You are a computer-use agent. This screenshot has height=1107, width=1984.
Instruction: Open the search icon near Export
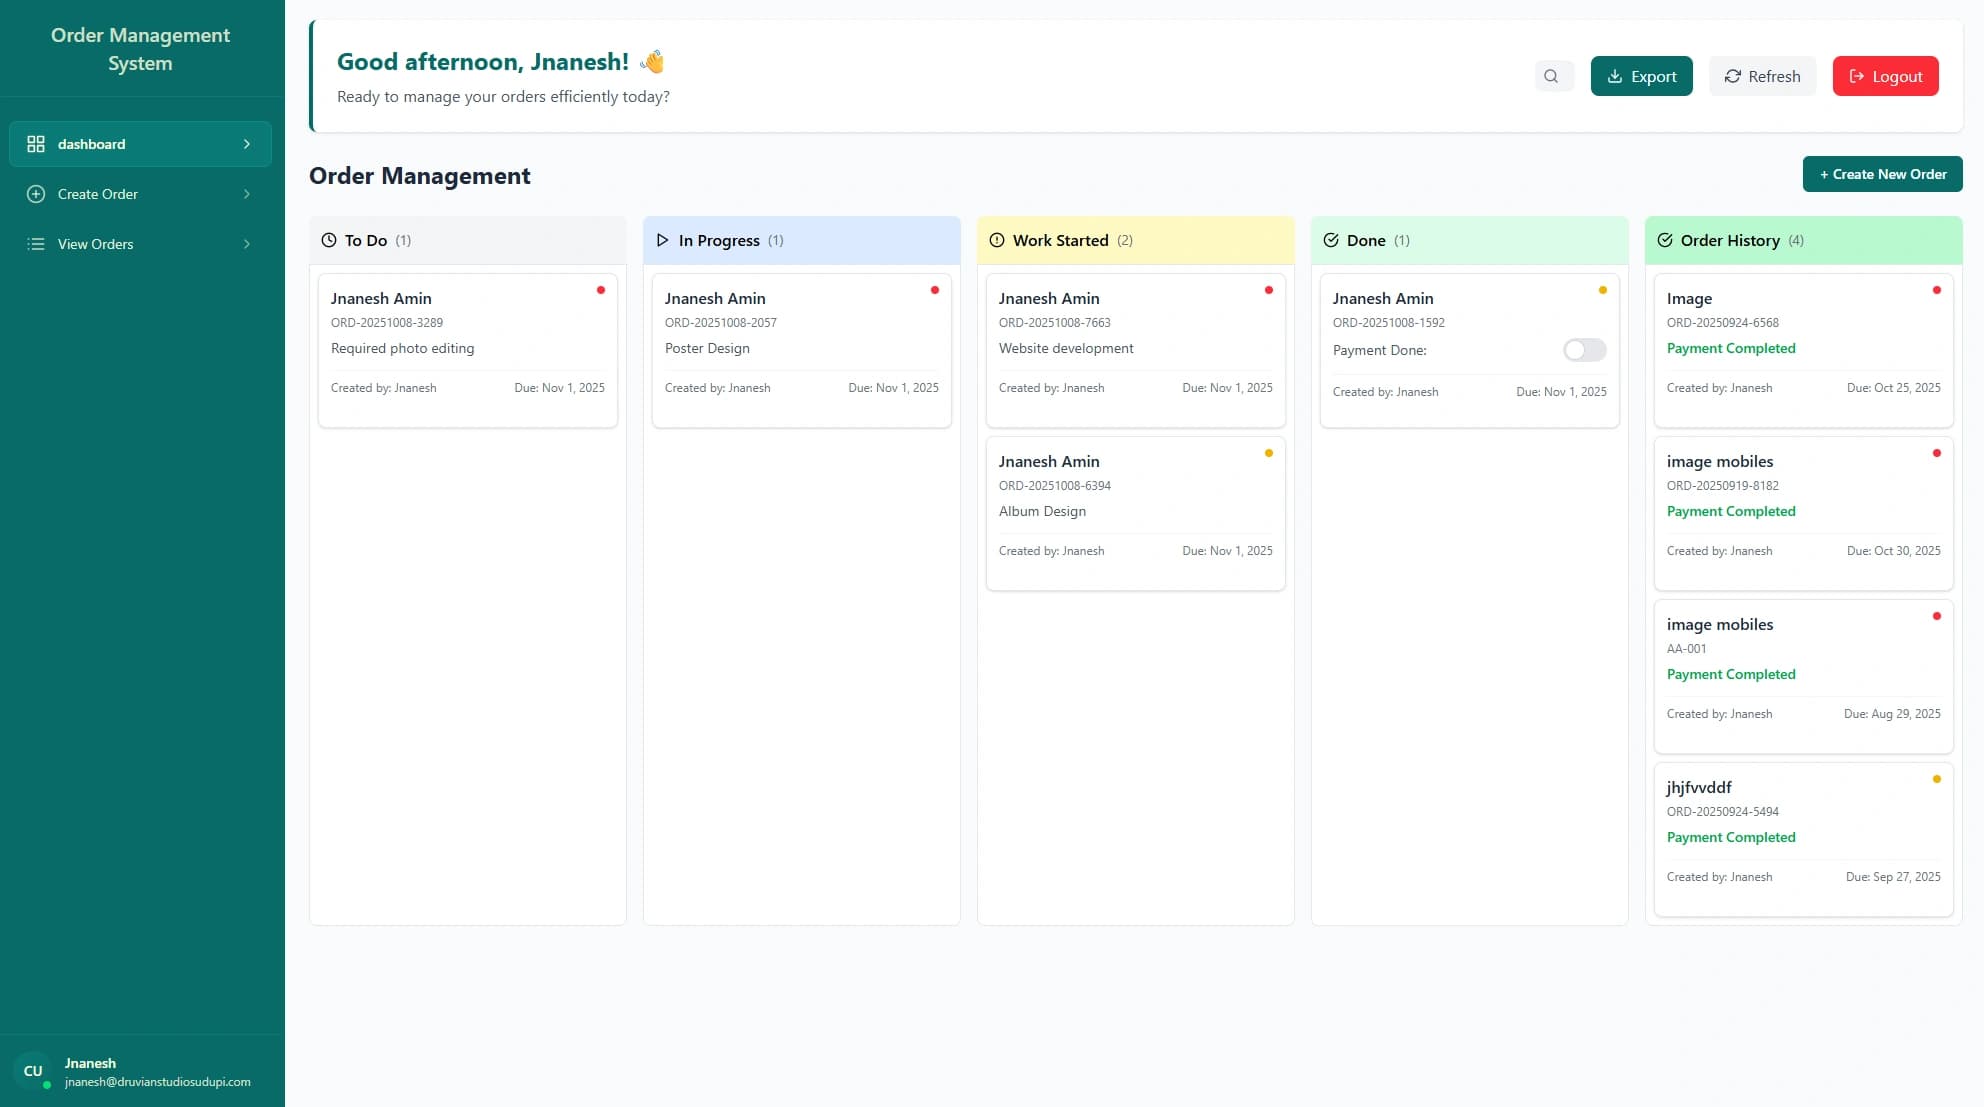coord(1553,75)
